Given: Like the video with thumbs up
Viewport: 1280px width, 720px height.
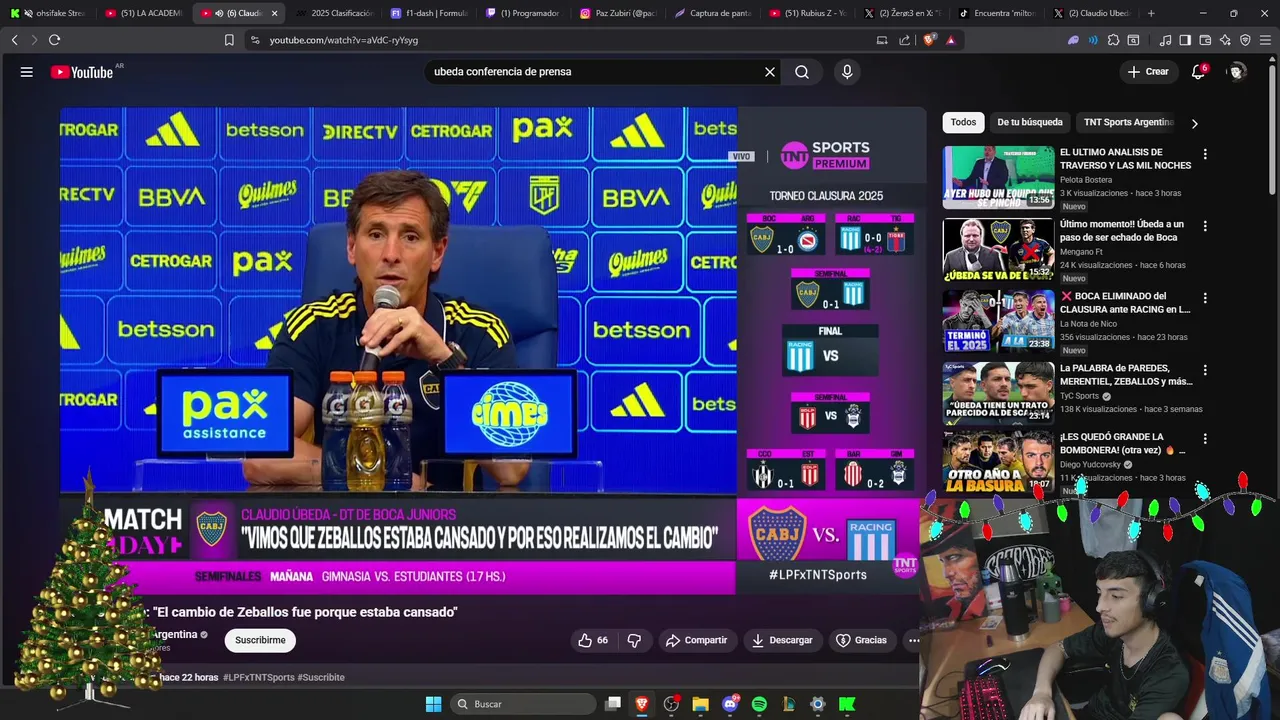Looking at the screenshot, I should point(593,640).
